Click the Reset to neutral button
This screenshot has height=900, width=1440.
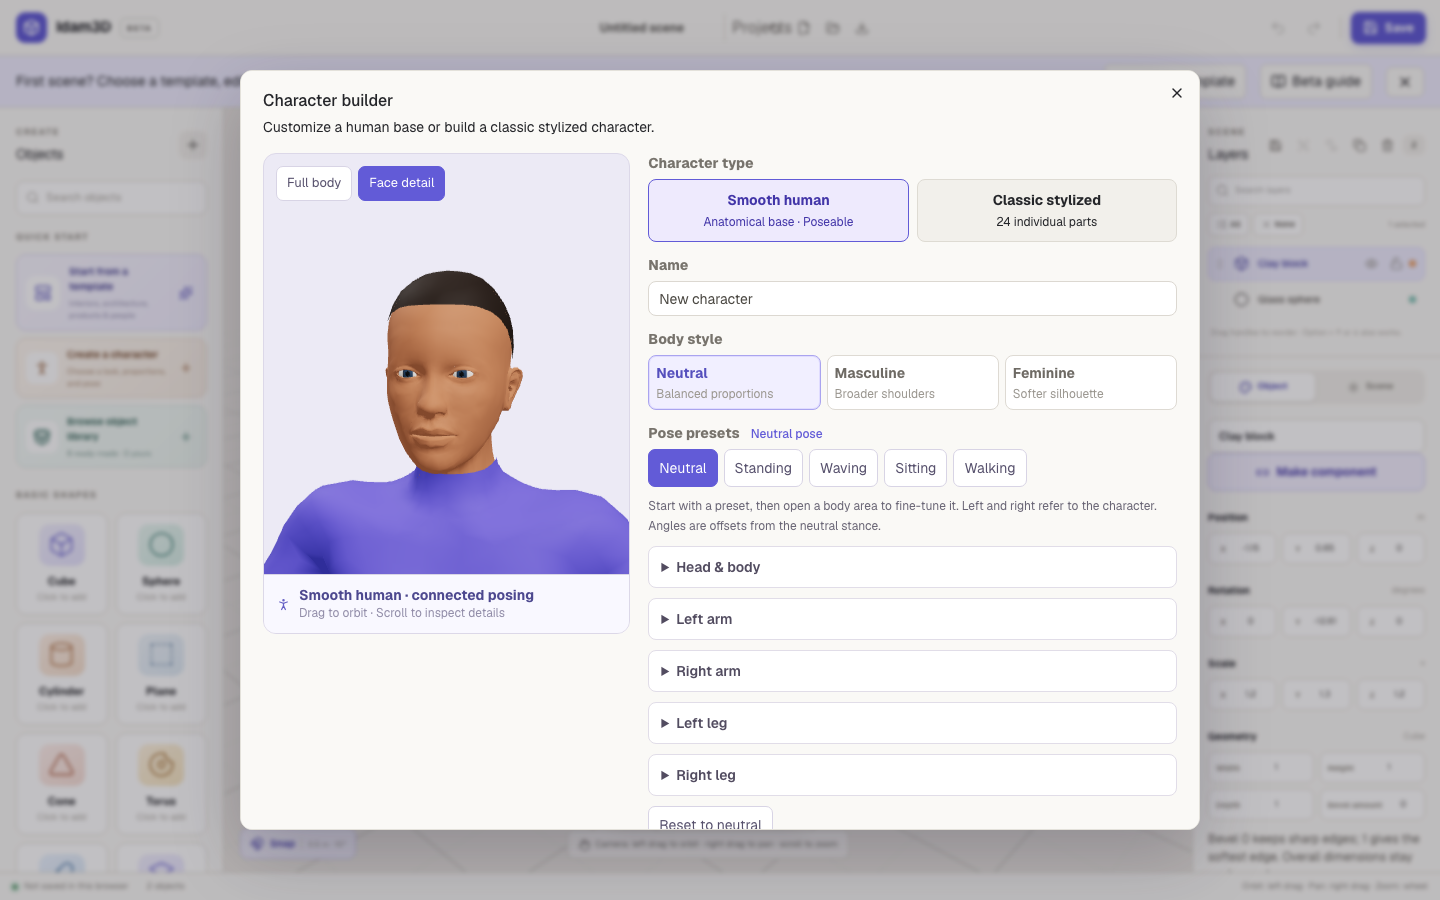[x=710, y=818]
